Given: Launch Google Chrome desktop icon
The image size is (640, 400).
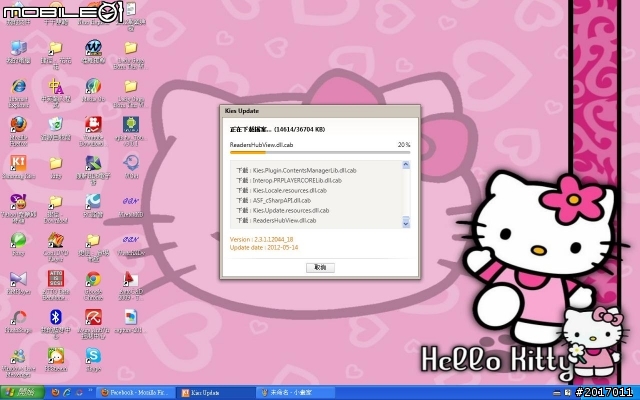Looking at the screenshot, I should coord(93,285).
